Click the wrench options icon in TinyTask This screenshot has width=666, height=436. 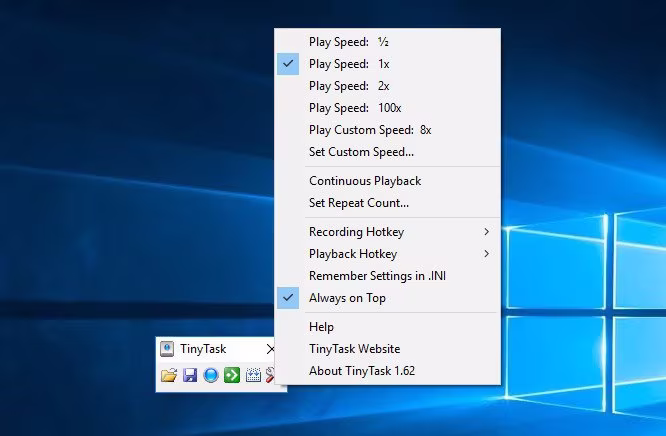click(x=270, y=375)
